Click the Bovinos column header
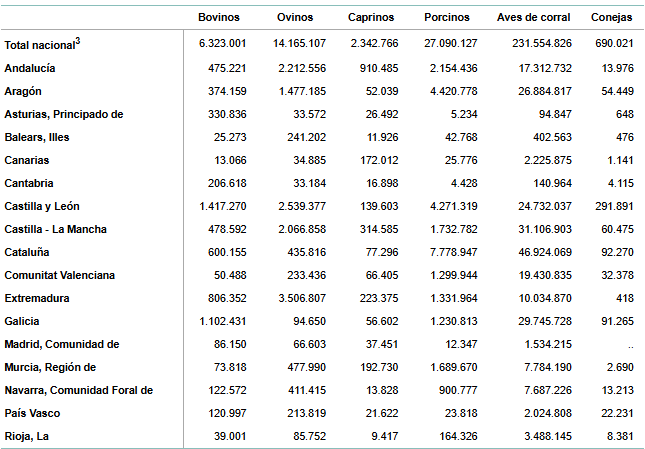This screenshot has width=645, height=449. coord(219,17)
